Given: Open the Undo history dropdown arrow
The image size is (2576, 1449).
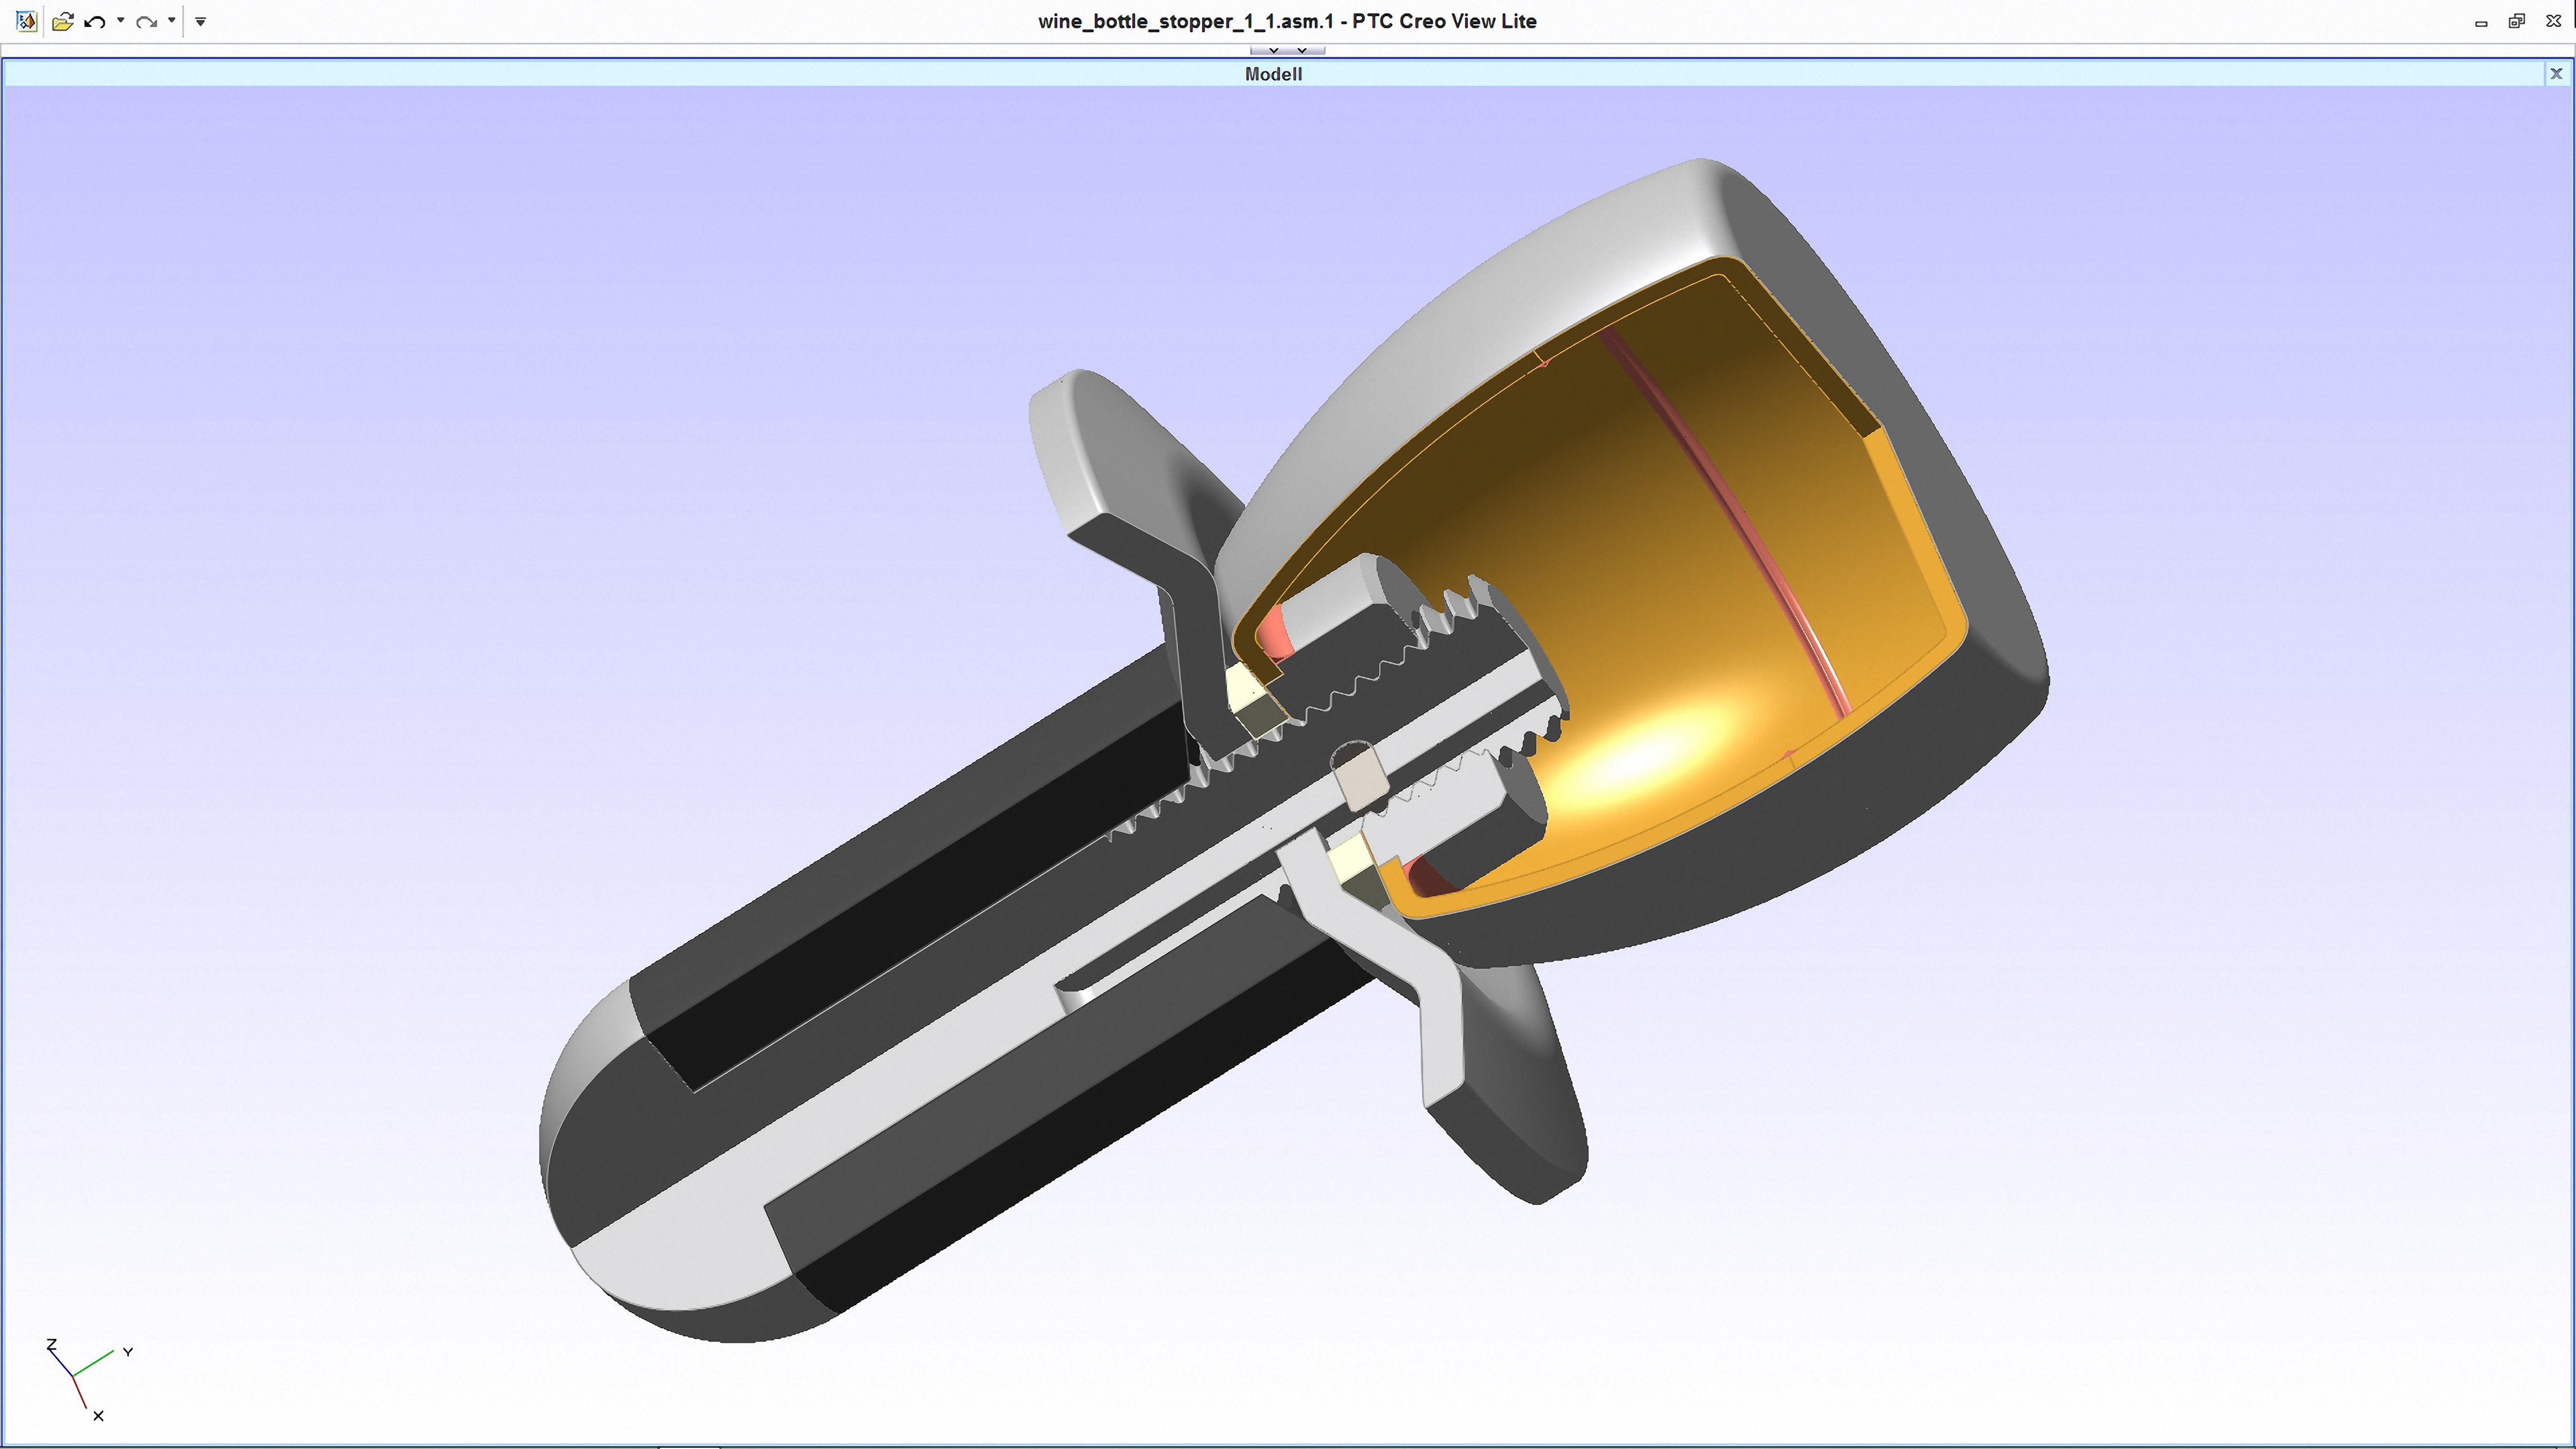Looking at the screenshot, I should (x=120, y=21).
